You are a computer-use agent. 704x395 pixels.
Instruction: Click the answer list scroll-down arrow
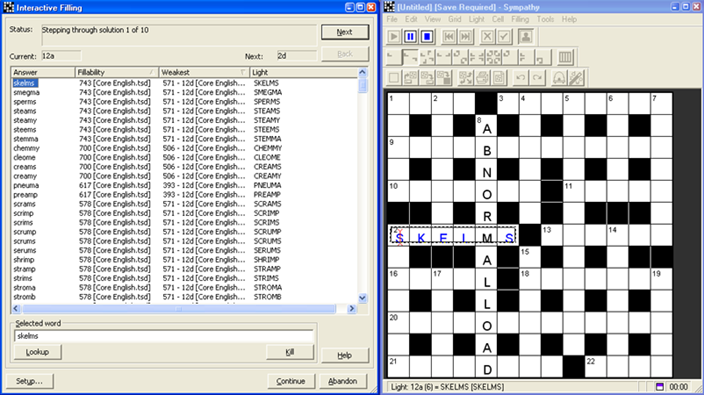363,298
